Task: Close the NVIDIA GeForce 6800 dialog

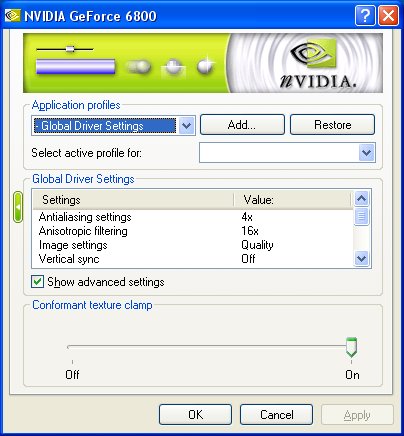Action: (x=388, y=15)
